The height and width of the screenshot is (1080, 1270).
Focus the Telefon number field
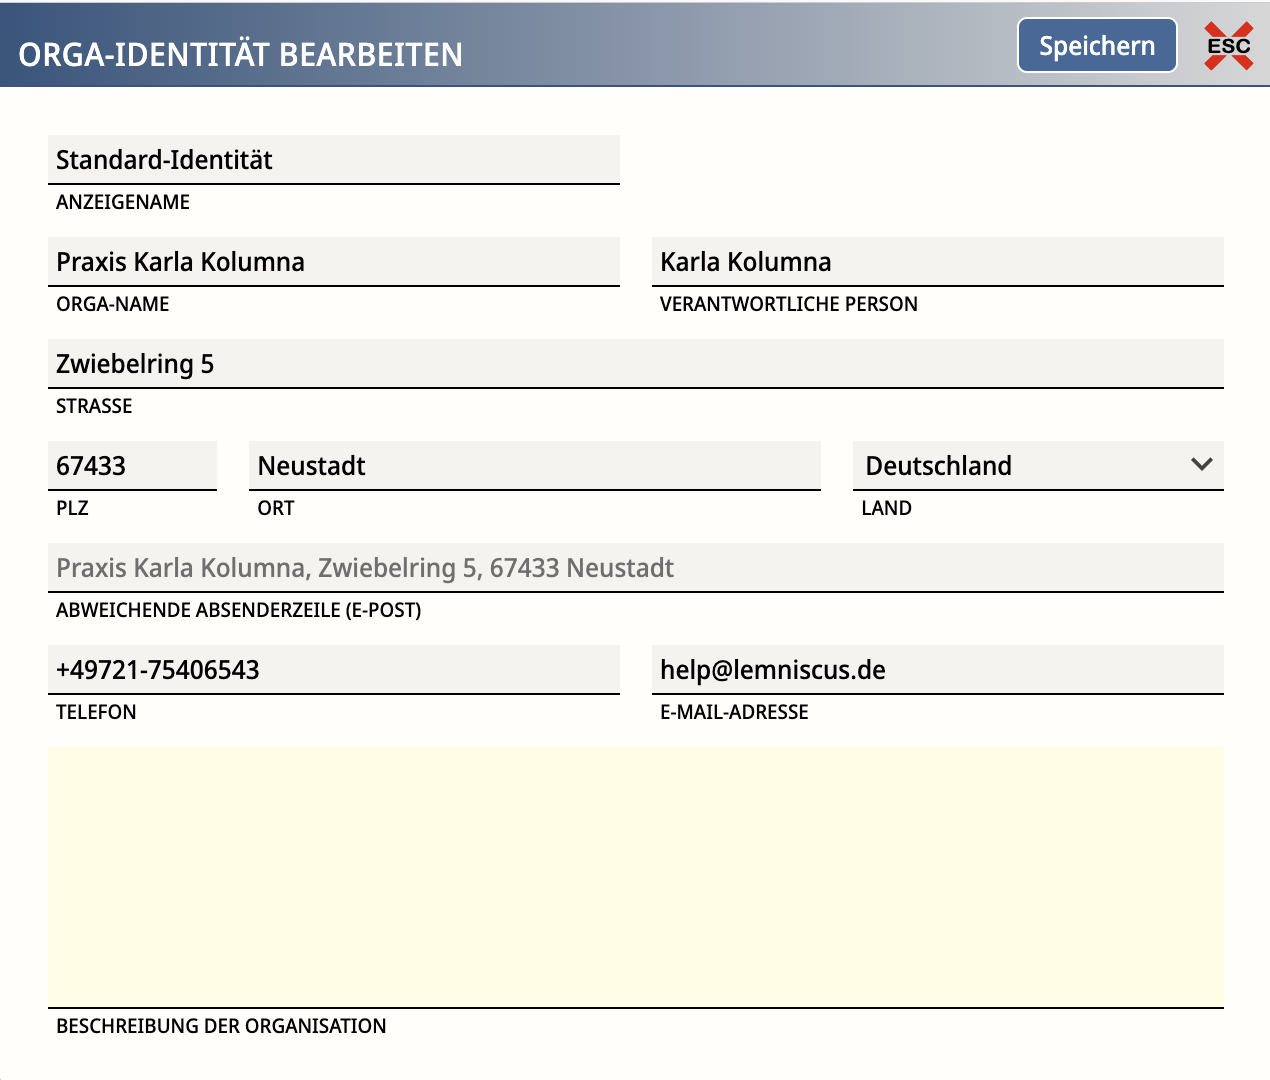tap(333, 670)
